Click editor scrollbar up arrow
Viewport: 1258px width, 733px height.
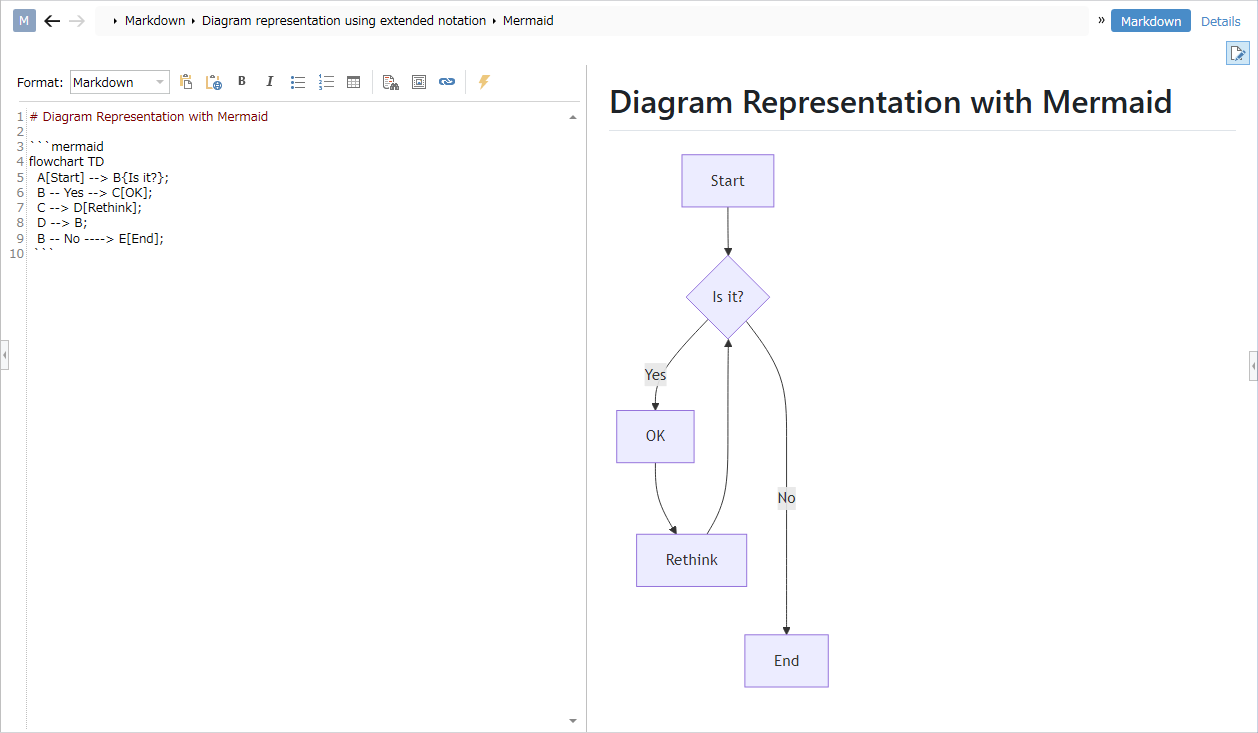[x=573, y=117]
